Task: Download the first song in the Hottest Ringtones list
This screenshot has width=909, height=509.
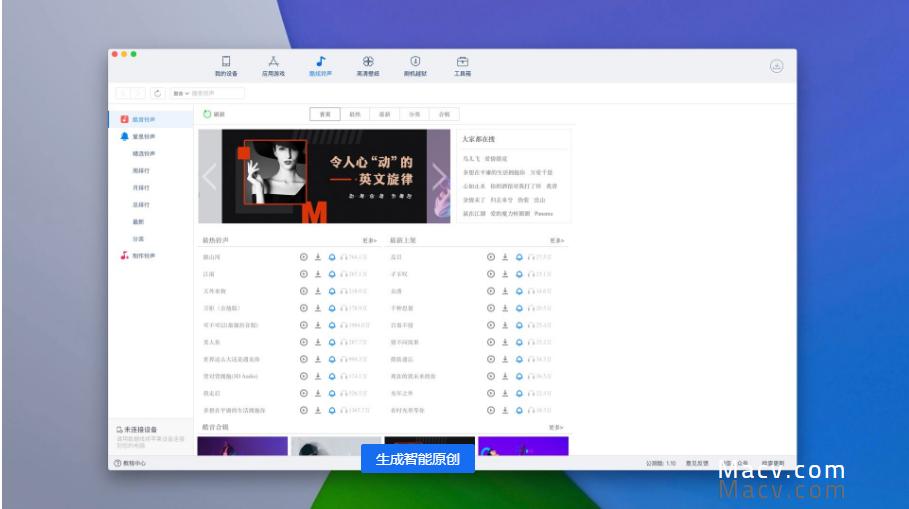Action: click(x=318, y=257)
